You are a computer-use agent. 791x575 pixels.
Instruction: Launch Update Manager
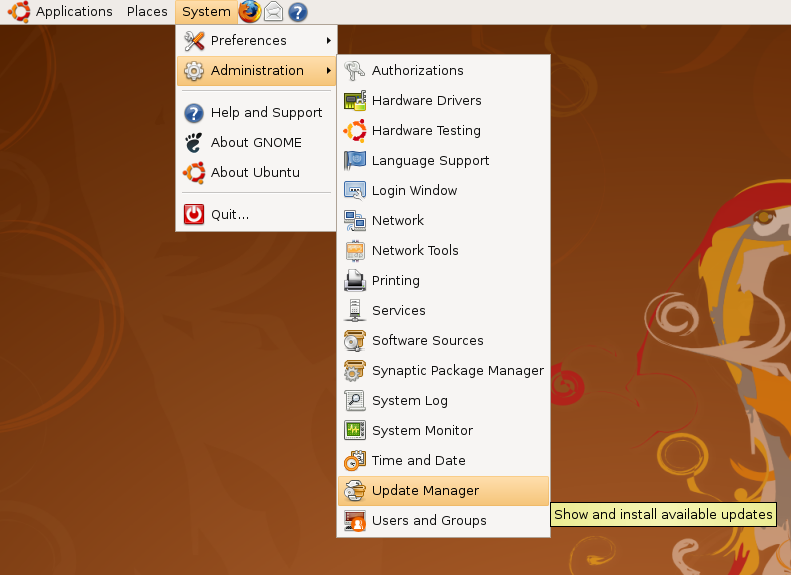coord(443,491)
